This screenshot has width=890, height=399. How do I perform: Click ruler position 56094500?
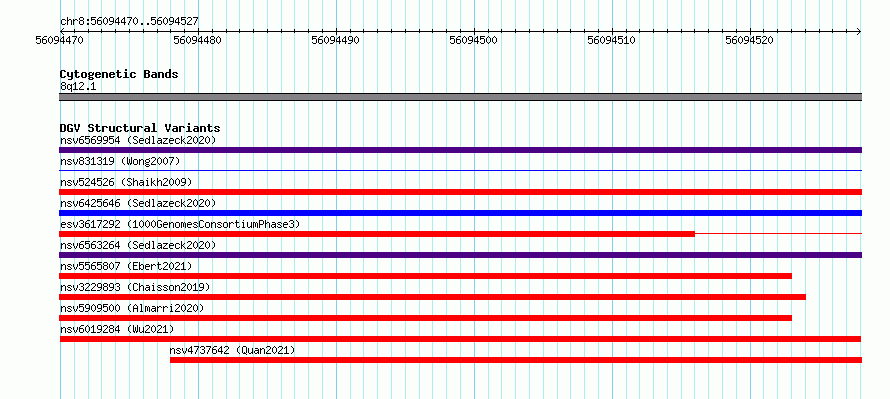click(x=474, y=40)
